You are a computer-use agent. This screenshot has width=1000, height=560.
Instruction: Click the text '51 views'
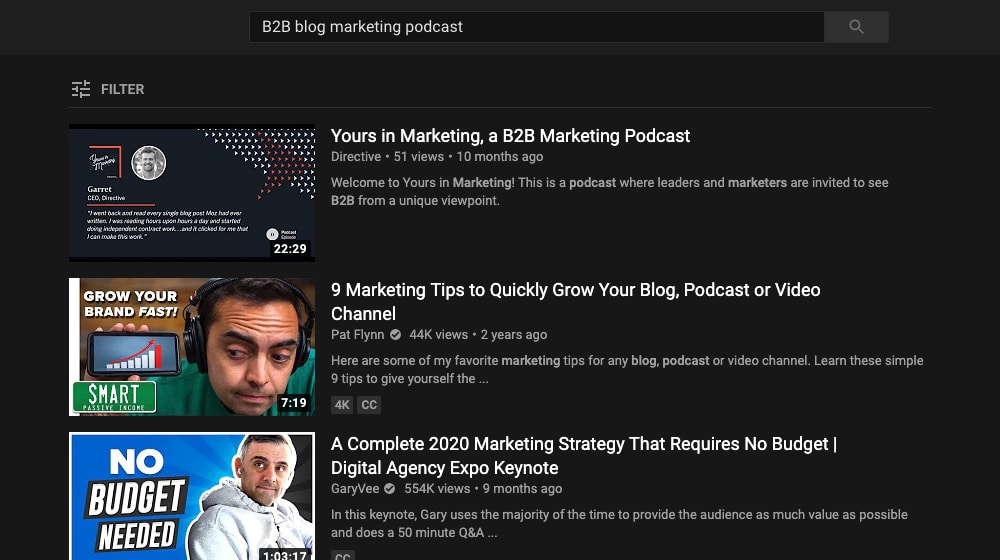coord(418,156)
